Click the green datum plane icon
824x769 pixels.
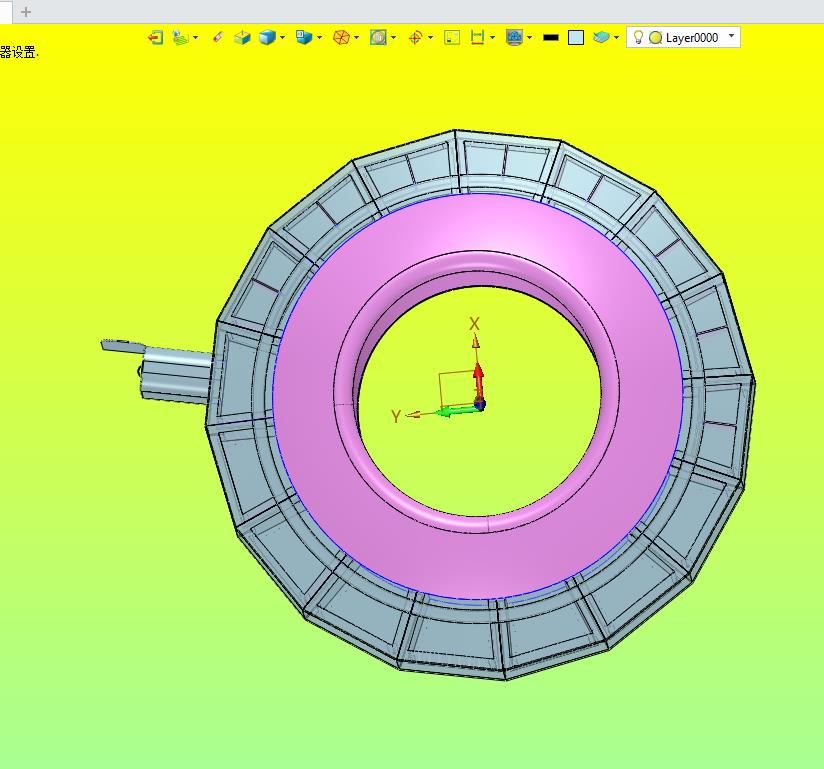coord(180,37)
